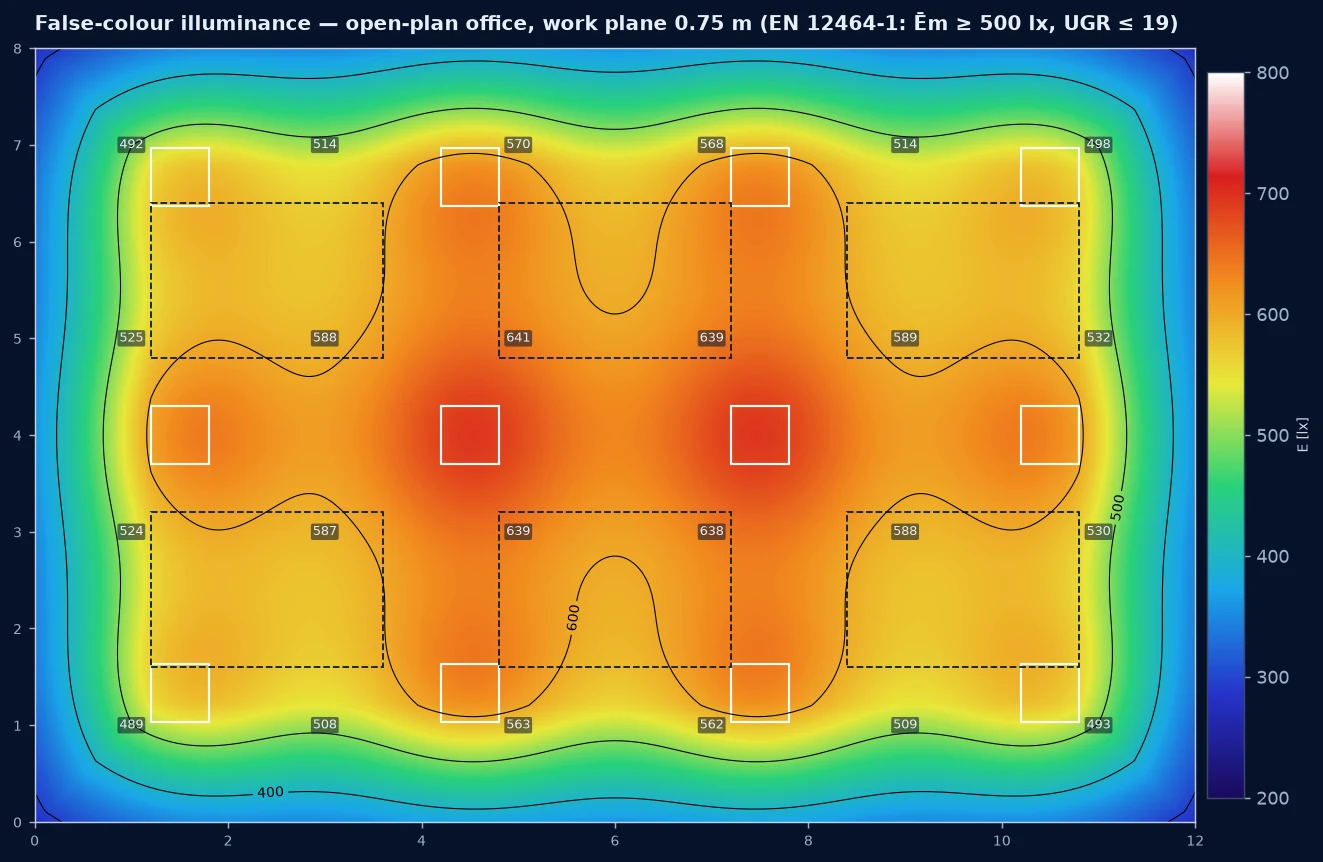Select the y-axis tick label 3
The height and width of the screenshot is (862, 1323).
tap(19, 532)
